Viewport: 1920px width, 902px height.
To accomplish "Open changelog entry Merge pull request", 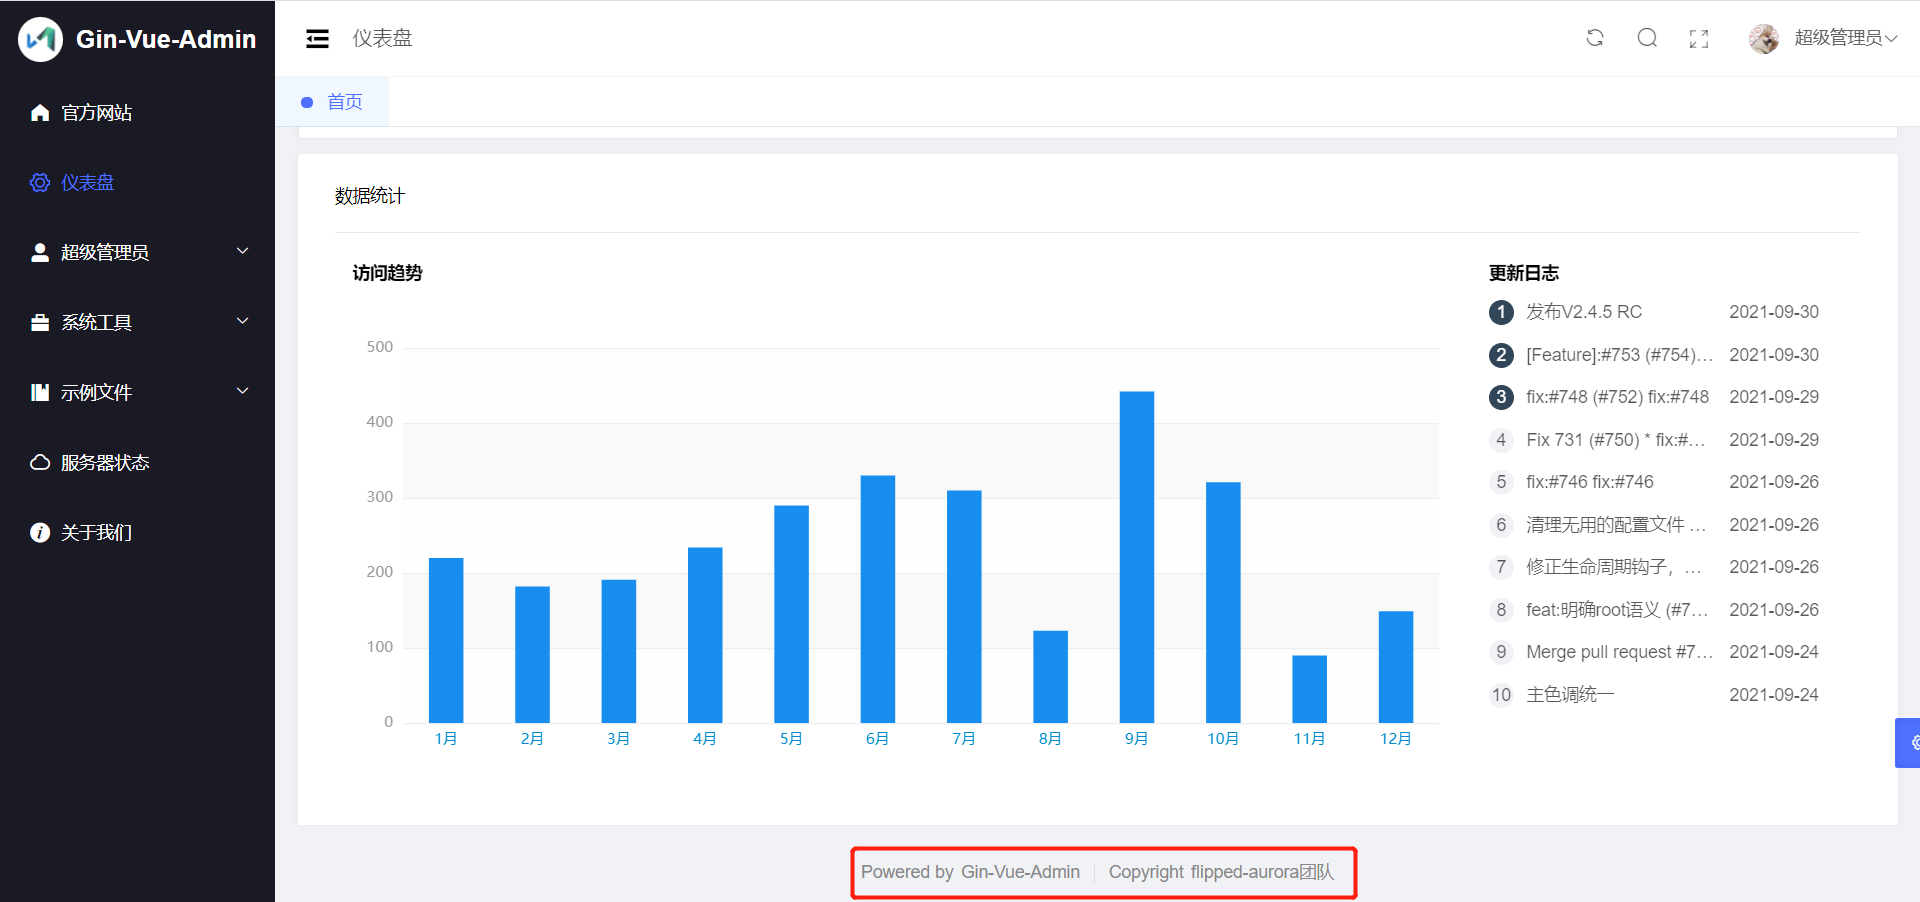I will pyautogui.click(x=1619, y=652).
